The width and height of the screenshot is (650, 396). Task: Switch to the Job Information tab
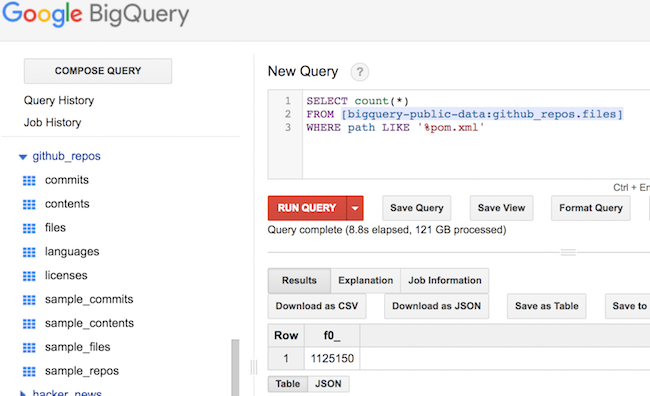[x=445, y=281]
